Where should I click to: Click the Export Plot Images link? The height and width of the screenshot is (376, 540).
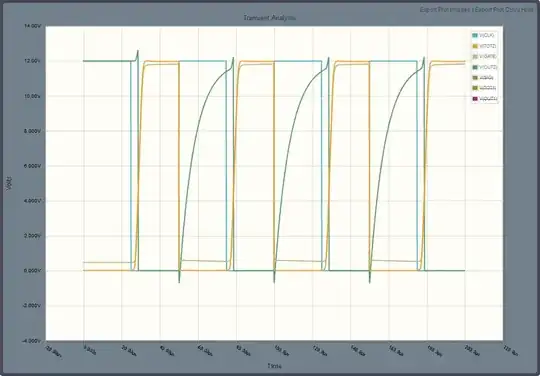[445, 10]
